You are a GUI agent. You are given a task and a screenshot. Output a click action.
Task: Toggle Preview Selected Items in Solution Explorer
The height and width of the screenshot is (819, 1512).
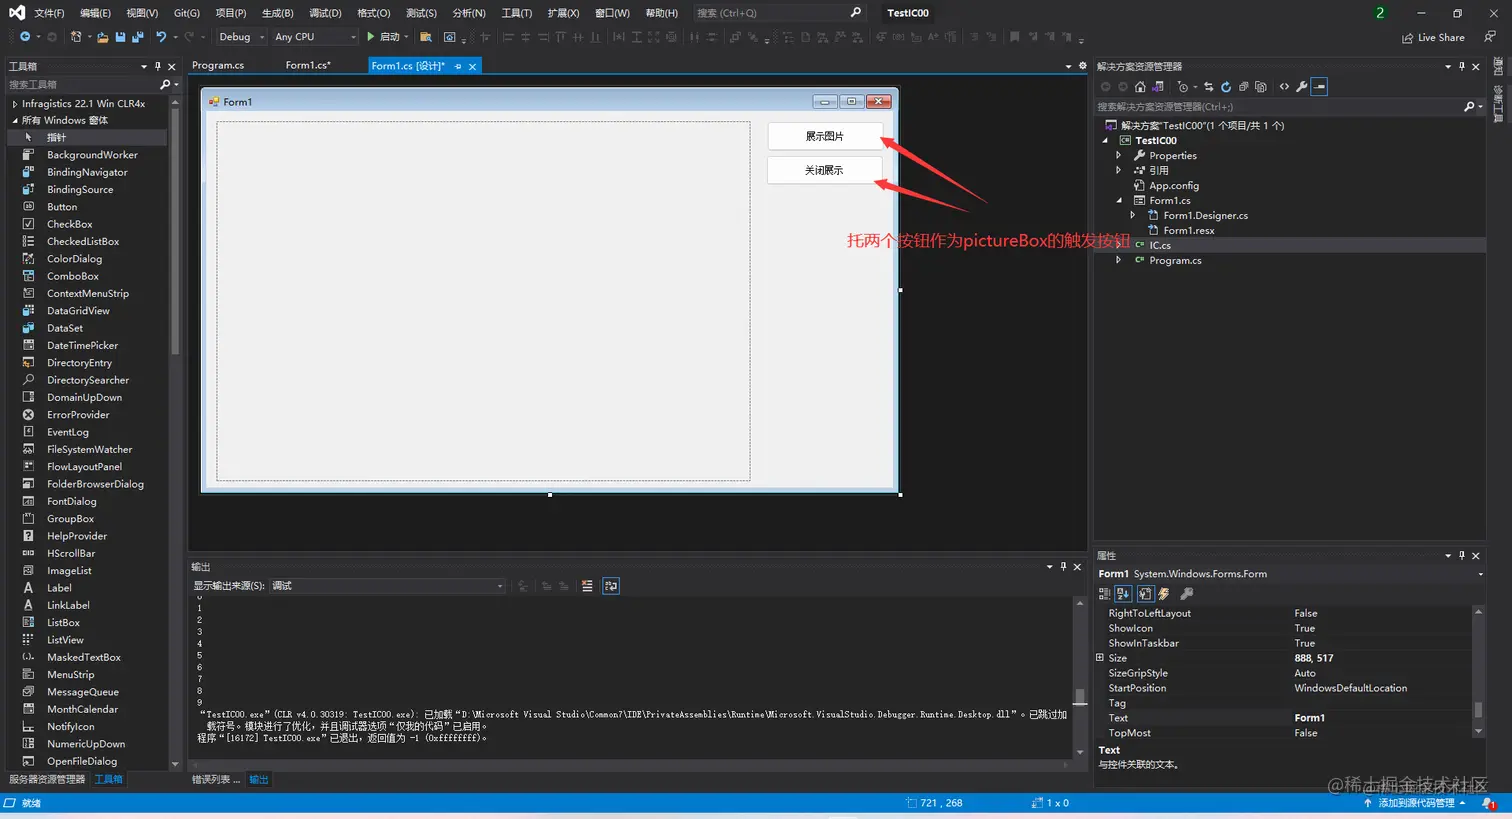click(x=1319, y=87)
